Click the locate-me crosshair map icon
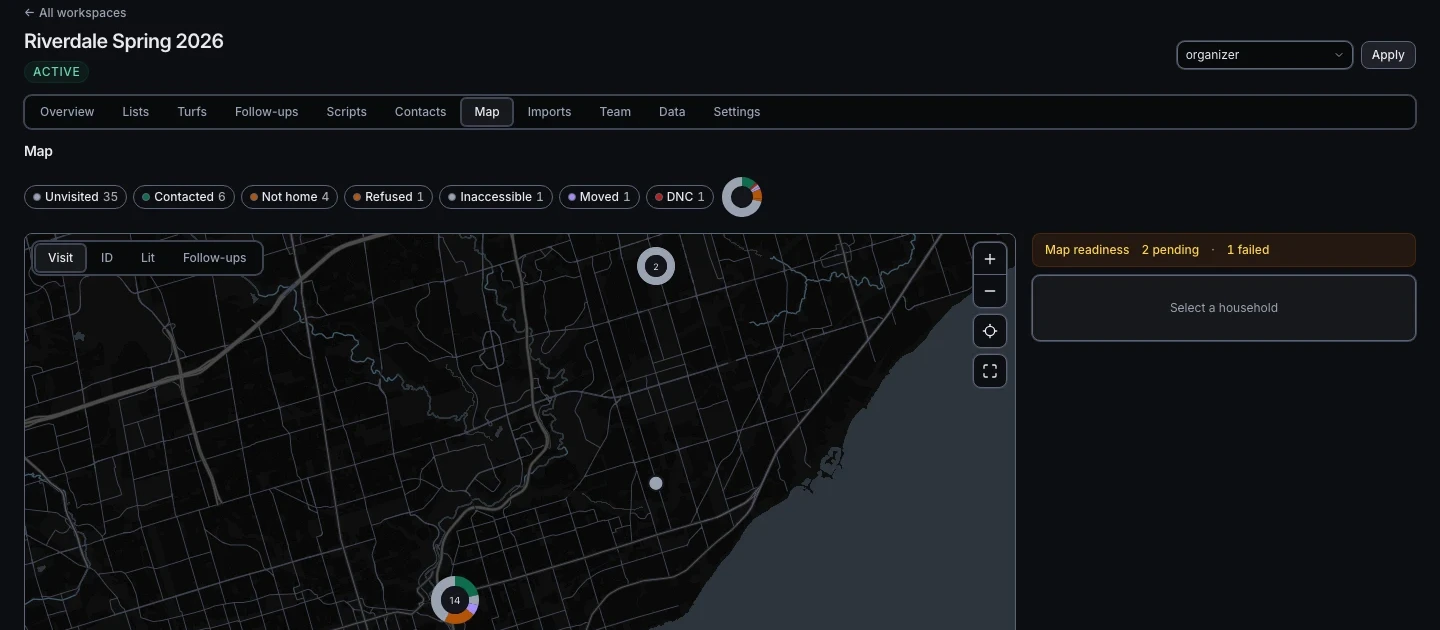This screenshot has height=630, width=1440. [990, 331]
